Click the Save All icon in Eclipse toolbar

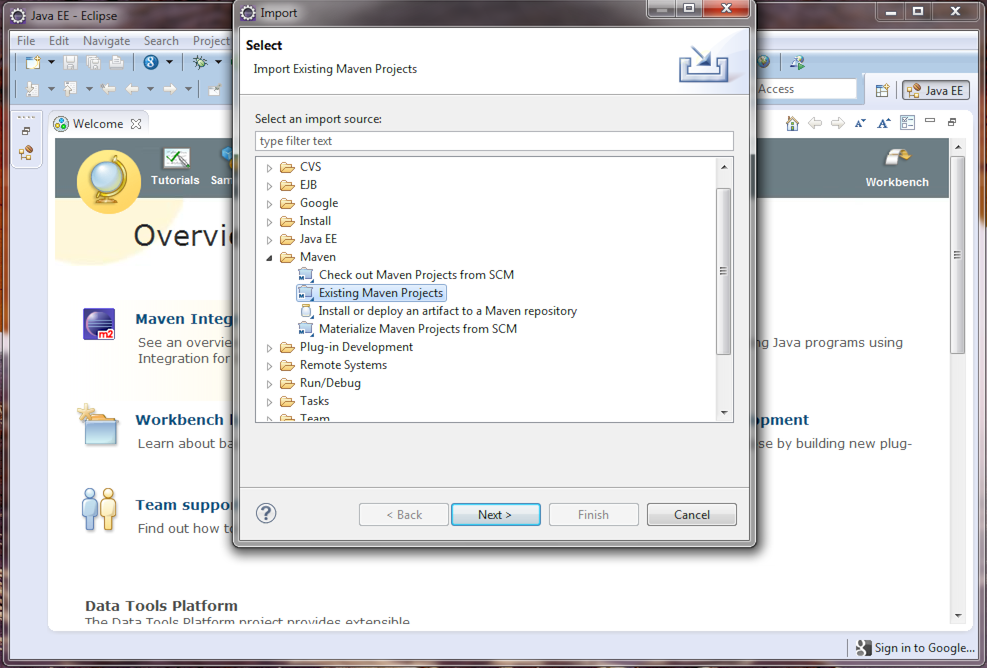coord(93,62)
